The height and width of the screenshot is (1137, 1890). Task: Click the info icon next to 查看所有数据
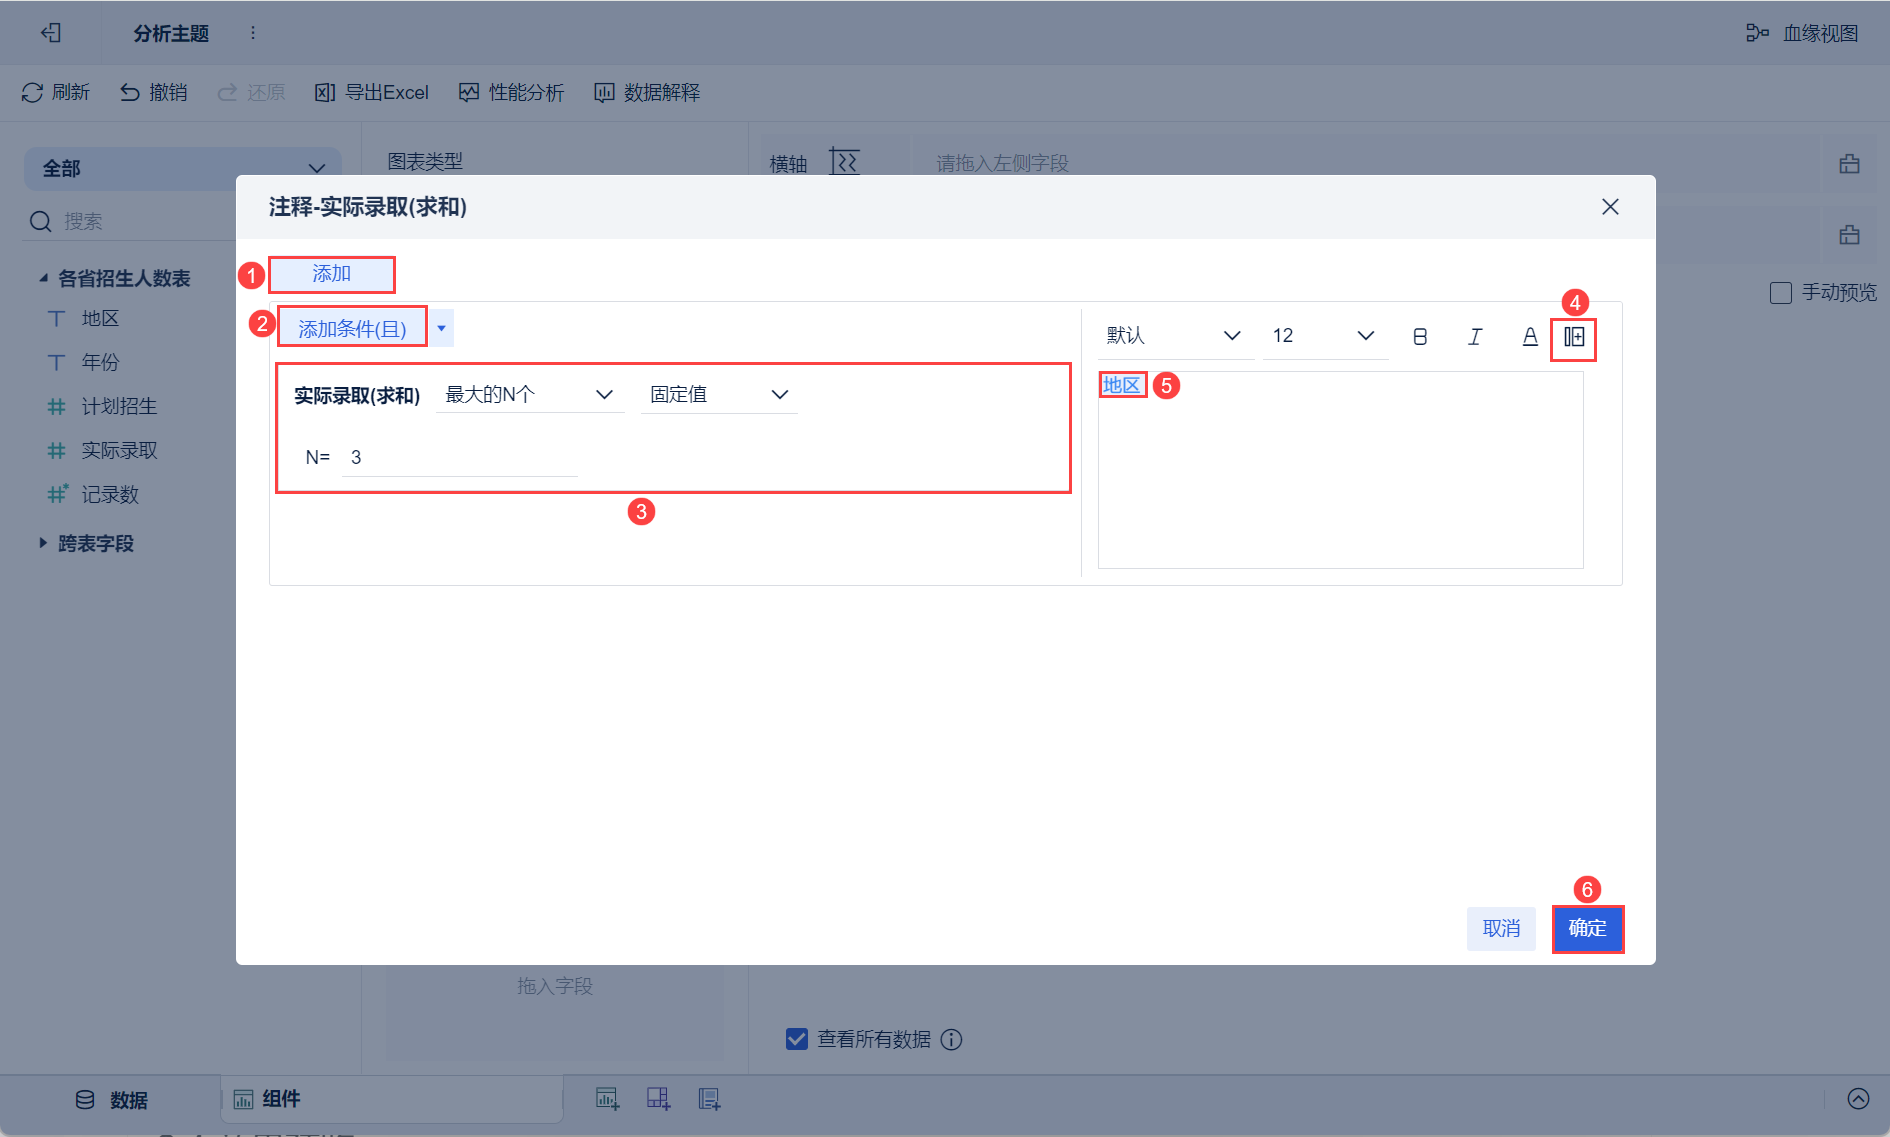[x=952, y=1040]
